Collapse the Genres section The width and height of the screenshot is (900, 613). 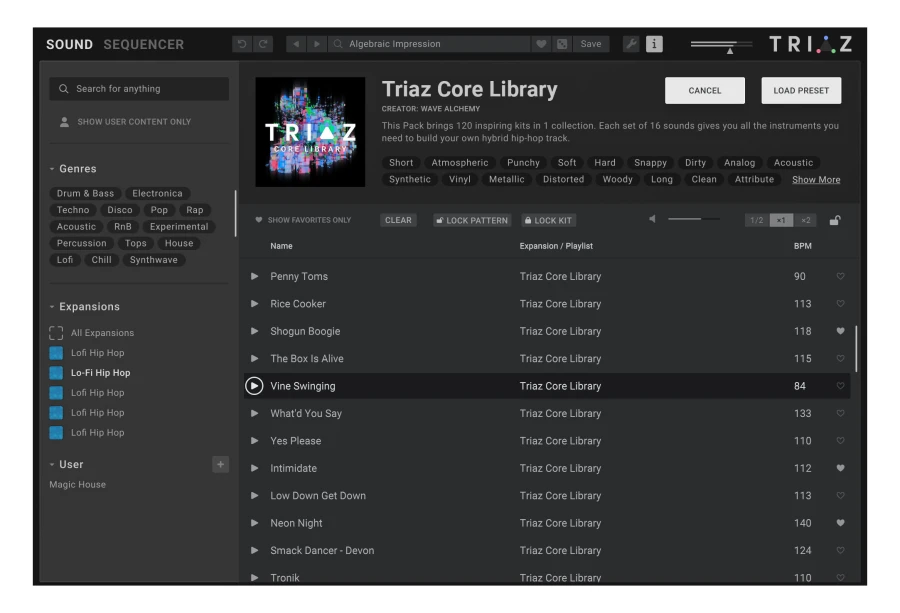[x=52, y=169]
